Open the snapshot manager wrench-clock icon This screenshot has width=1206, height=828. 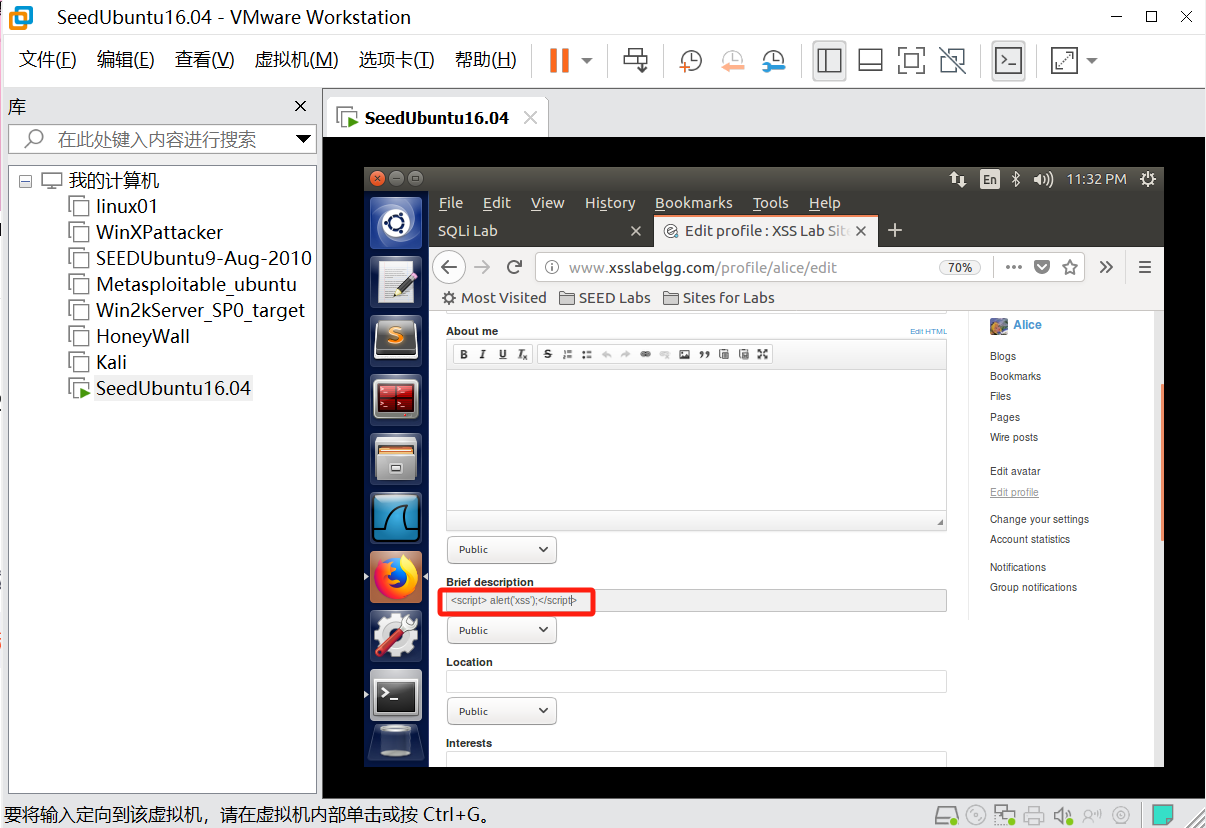click(773, 61)
